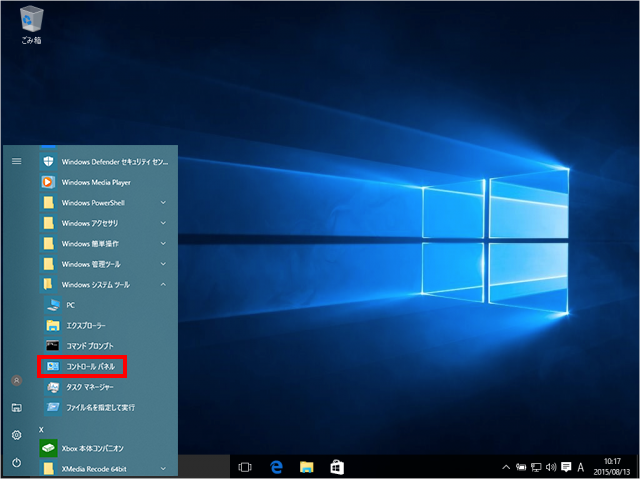
Task: Open the Action Center notification icon
Action: tap(566, 467)
